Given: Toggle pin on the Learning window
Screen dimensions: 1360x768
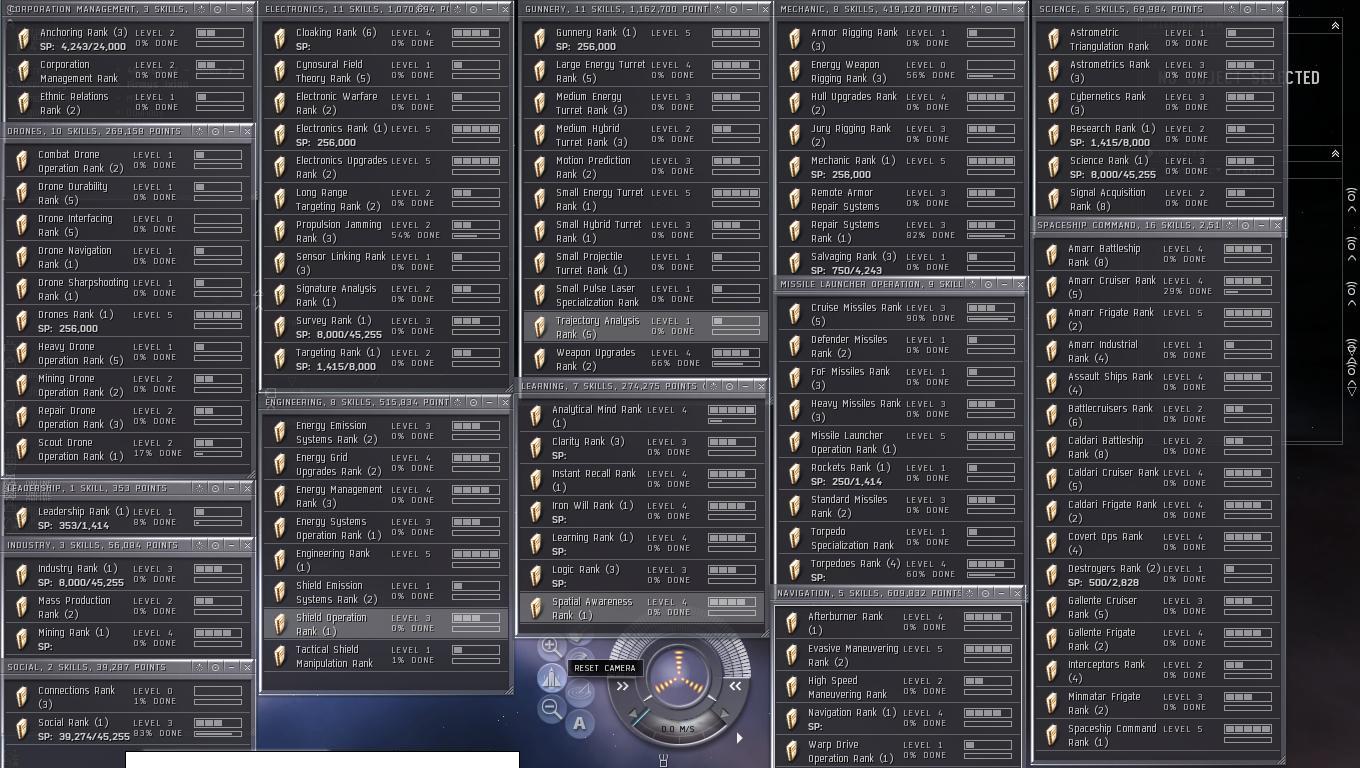Looking at the screenshot, I should coord(712,386).
